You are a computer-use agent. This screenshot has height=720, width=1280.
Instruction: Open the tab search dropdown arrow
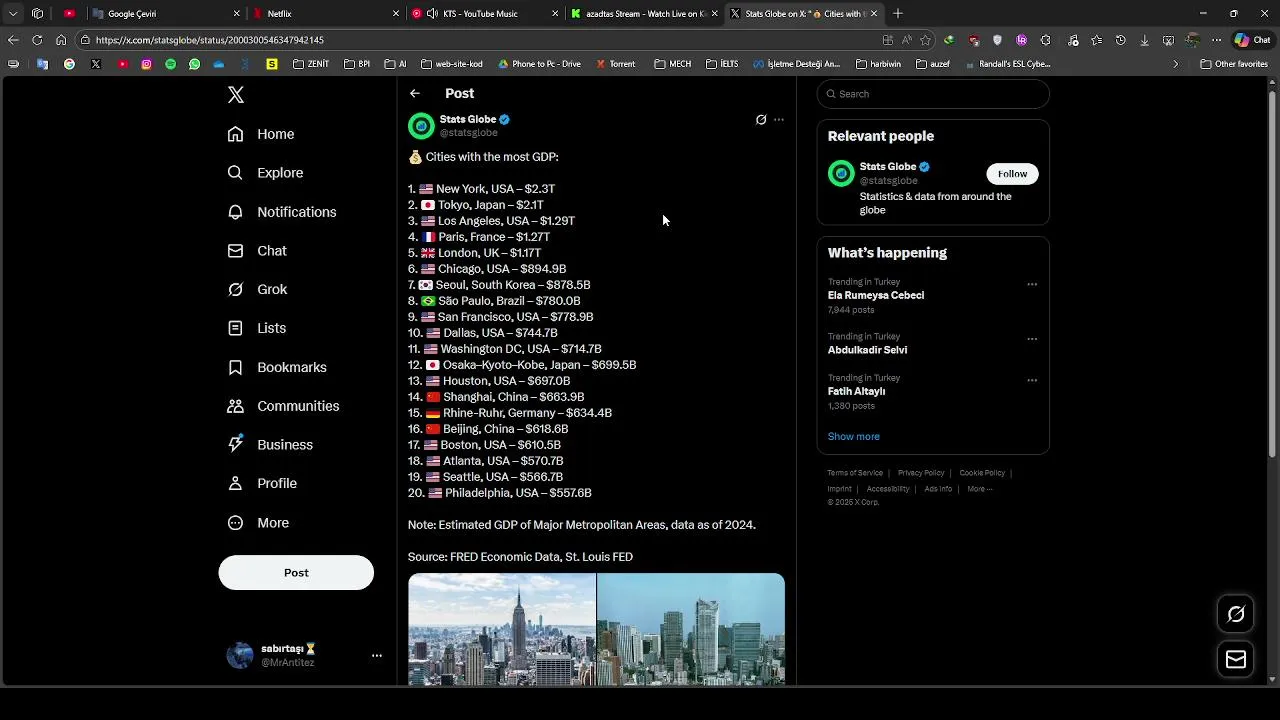13,14
